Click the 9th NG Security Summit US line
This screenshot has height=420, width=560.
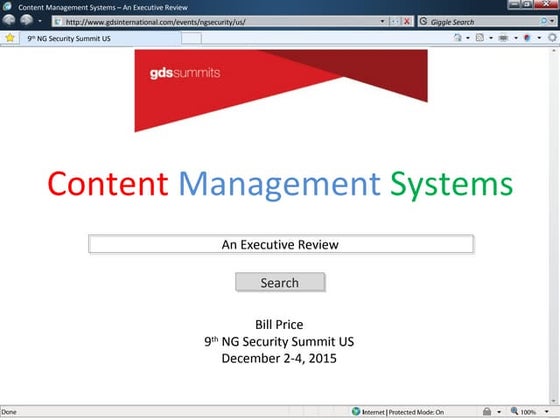pos(279,341)
